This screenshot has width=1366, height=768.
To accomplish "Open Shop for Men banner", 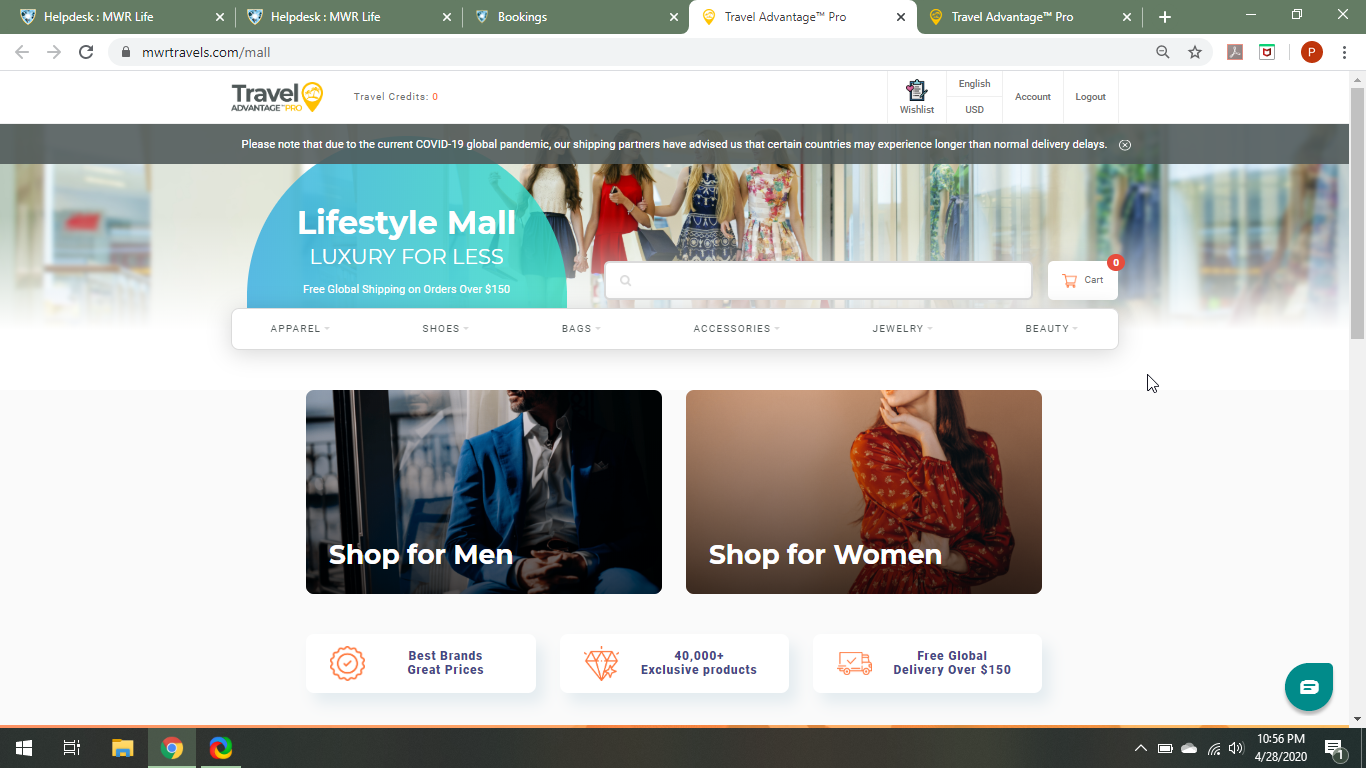I will [484, 492].
